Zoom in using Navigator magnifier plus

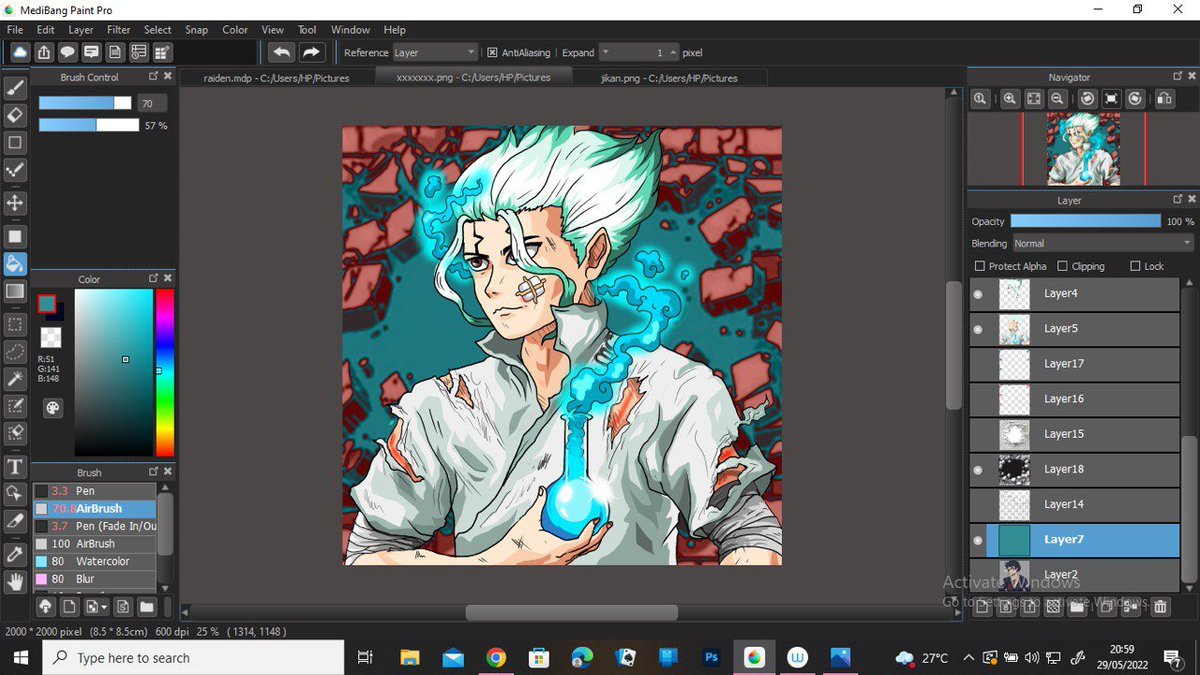point(1010,98)
